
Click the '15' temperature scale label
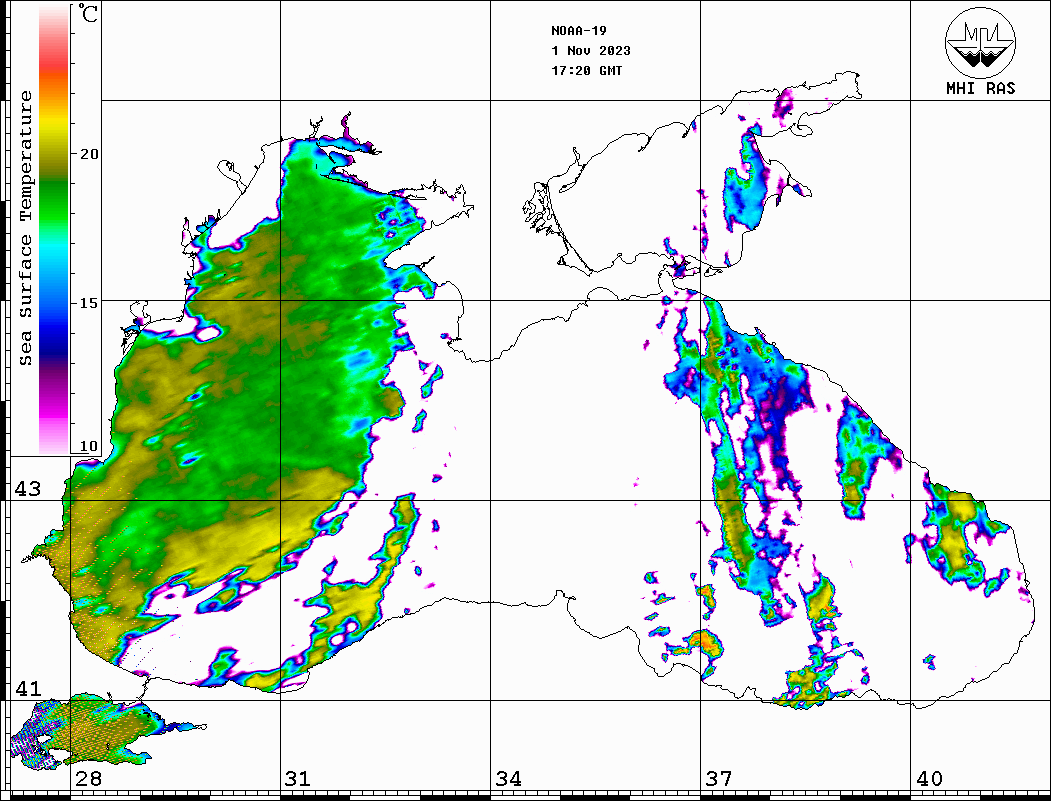click(x=89, y=303)
